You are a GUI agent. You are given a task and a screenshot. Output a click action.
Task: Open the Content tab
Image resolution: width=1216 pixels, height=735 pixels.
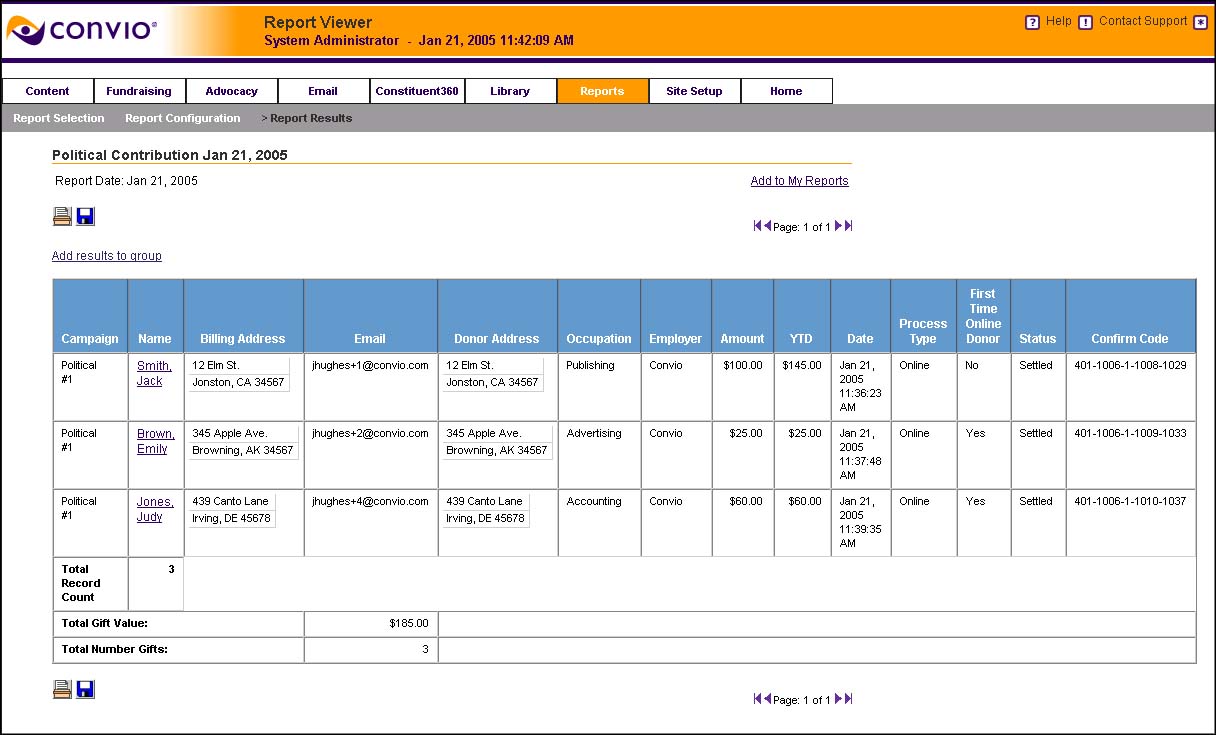pos(48,91)
